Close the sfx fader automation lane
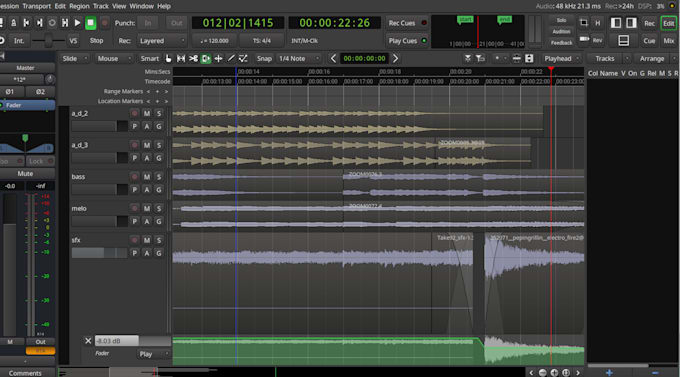The height and width of the screenshot is (377, 680). (88, 341)
